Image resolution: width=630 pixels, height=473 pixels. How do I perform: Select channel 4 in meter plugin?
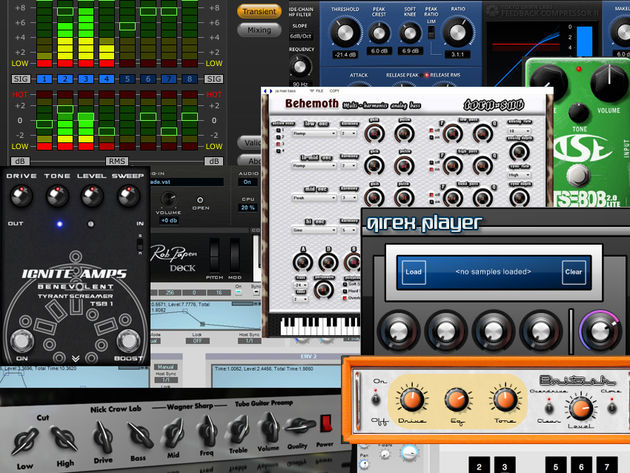[x=106, y=79]
